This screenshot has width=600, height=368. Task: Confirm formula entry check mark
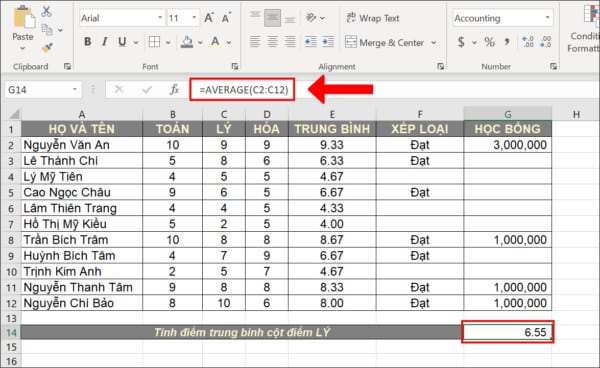(147, 90)
